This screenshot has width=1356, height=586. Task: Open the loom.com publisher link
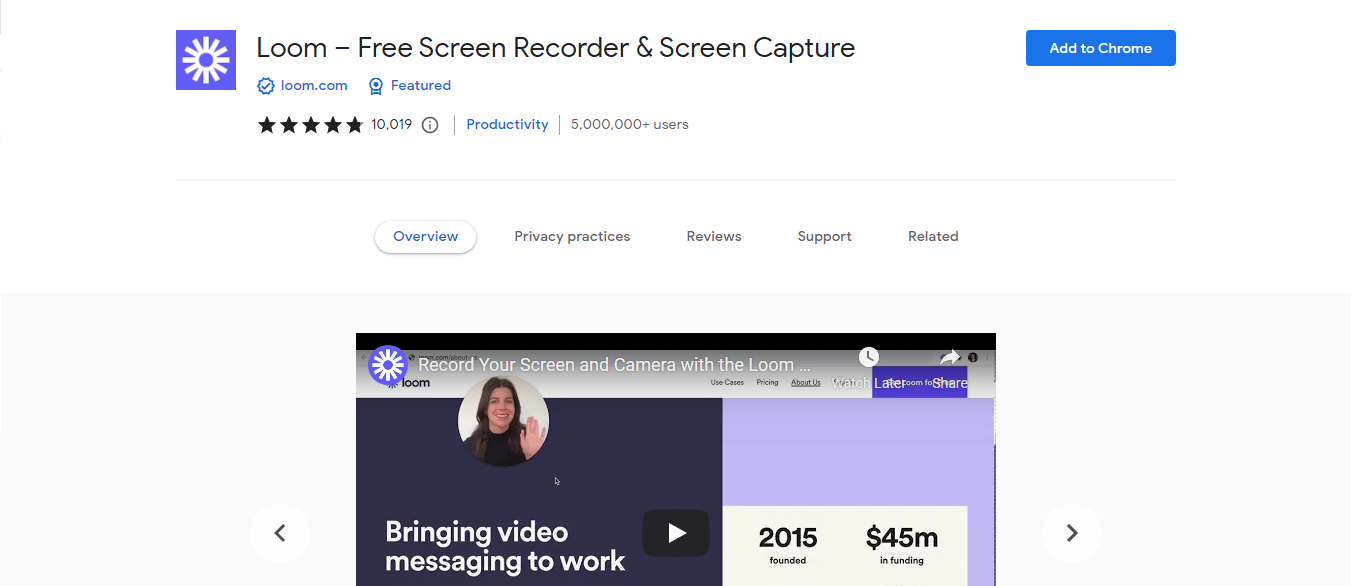click(x=314, y=86)
